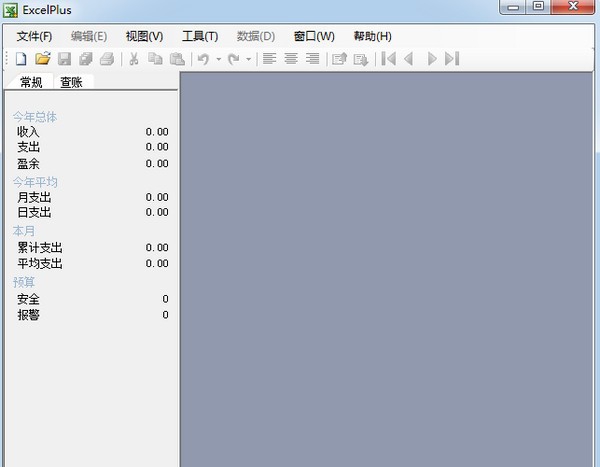Image resolution: width=600 pixels, height=467 pixels.
Task: Open the 帮助(H) menu
Action: tap(372, 36)
